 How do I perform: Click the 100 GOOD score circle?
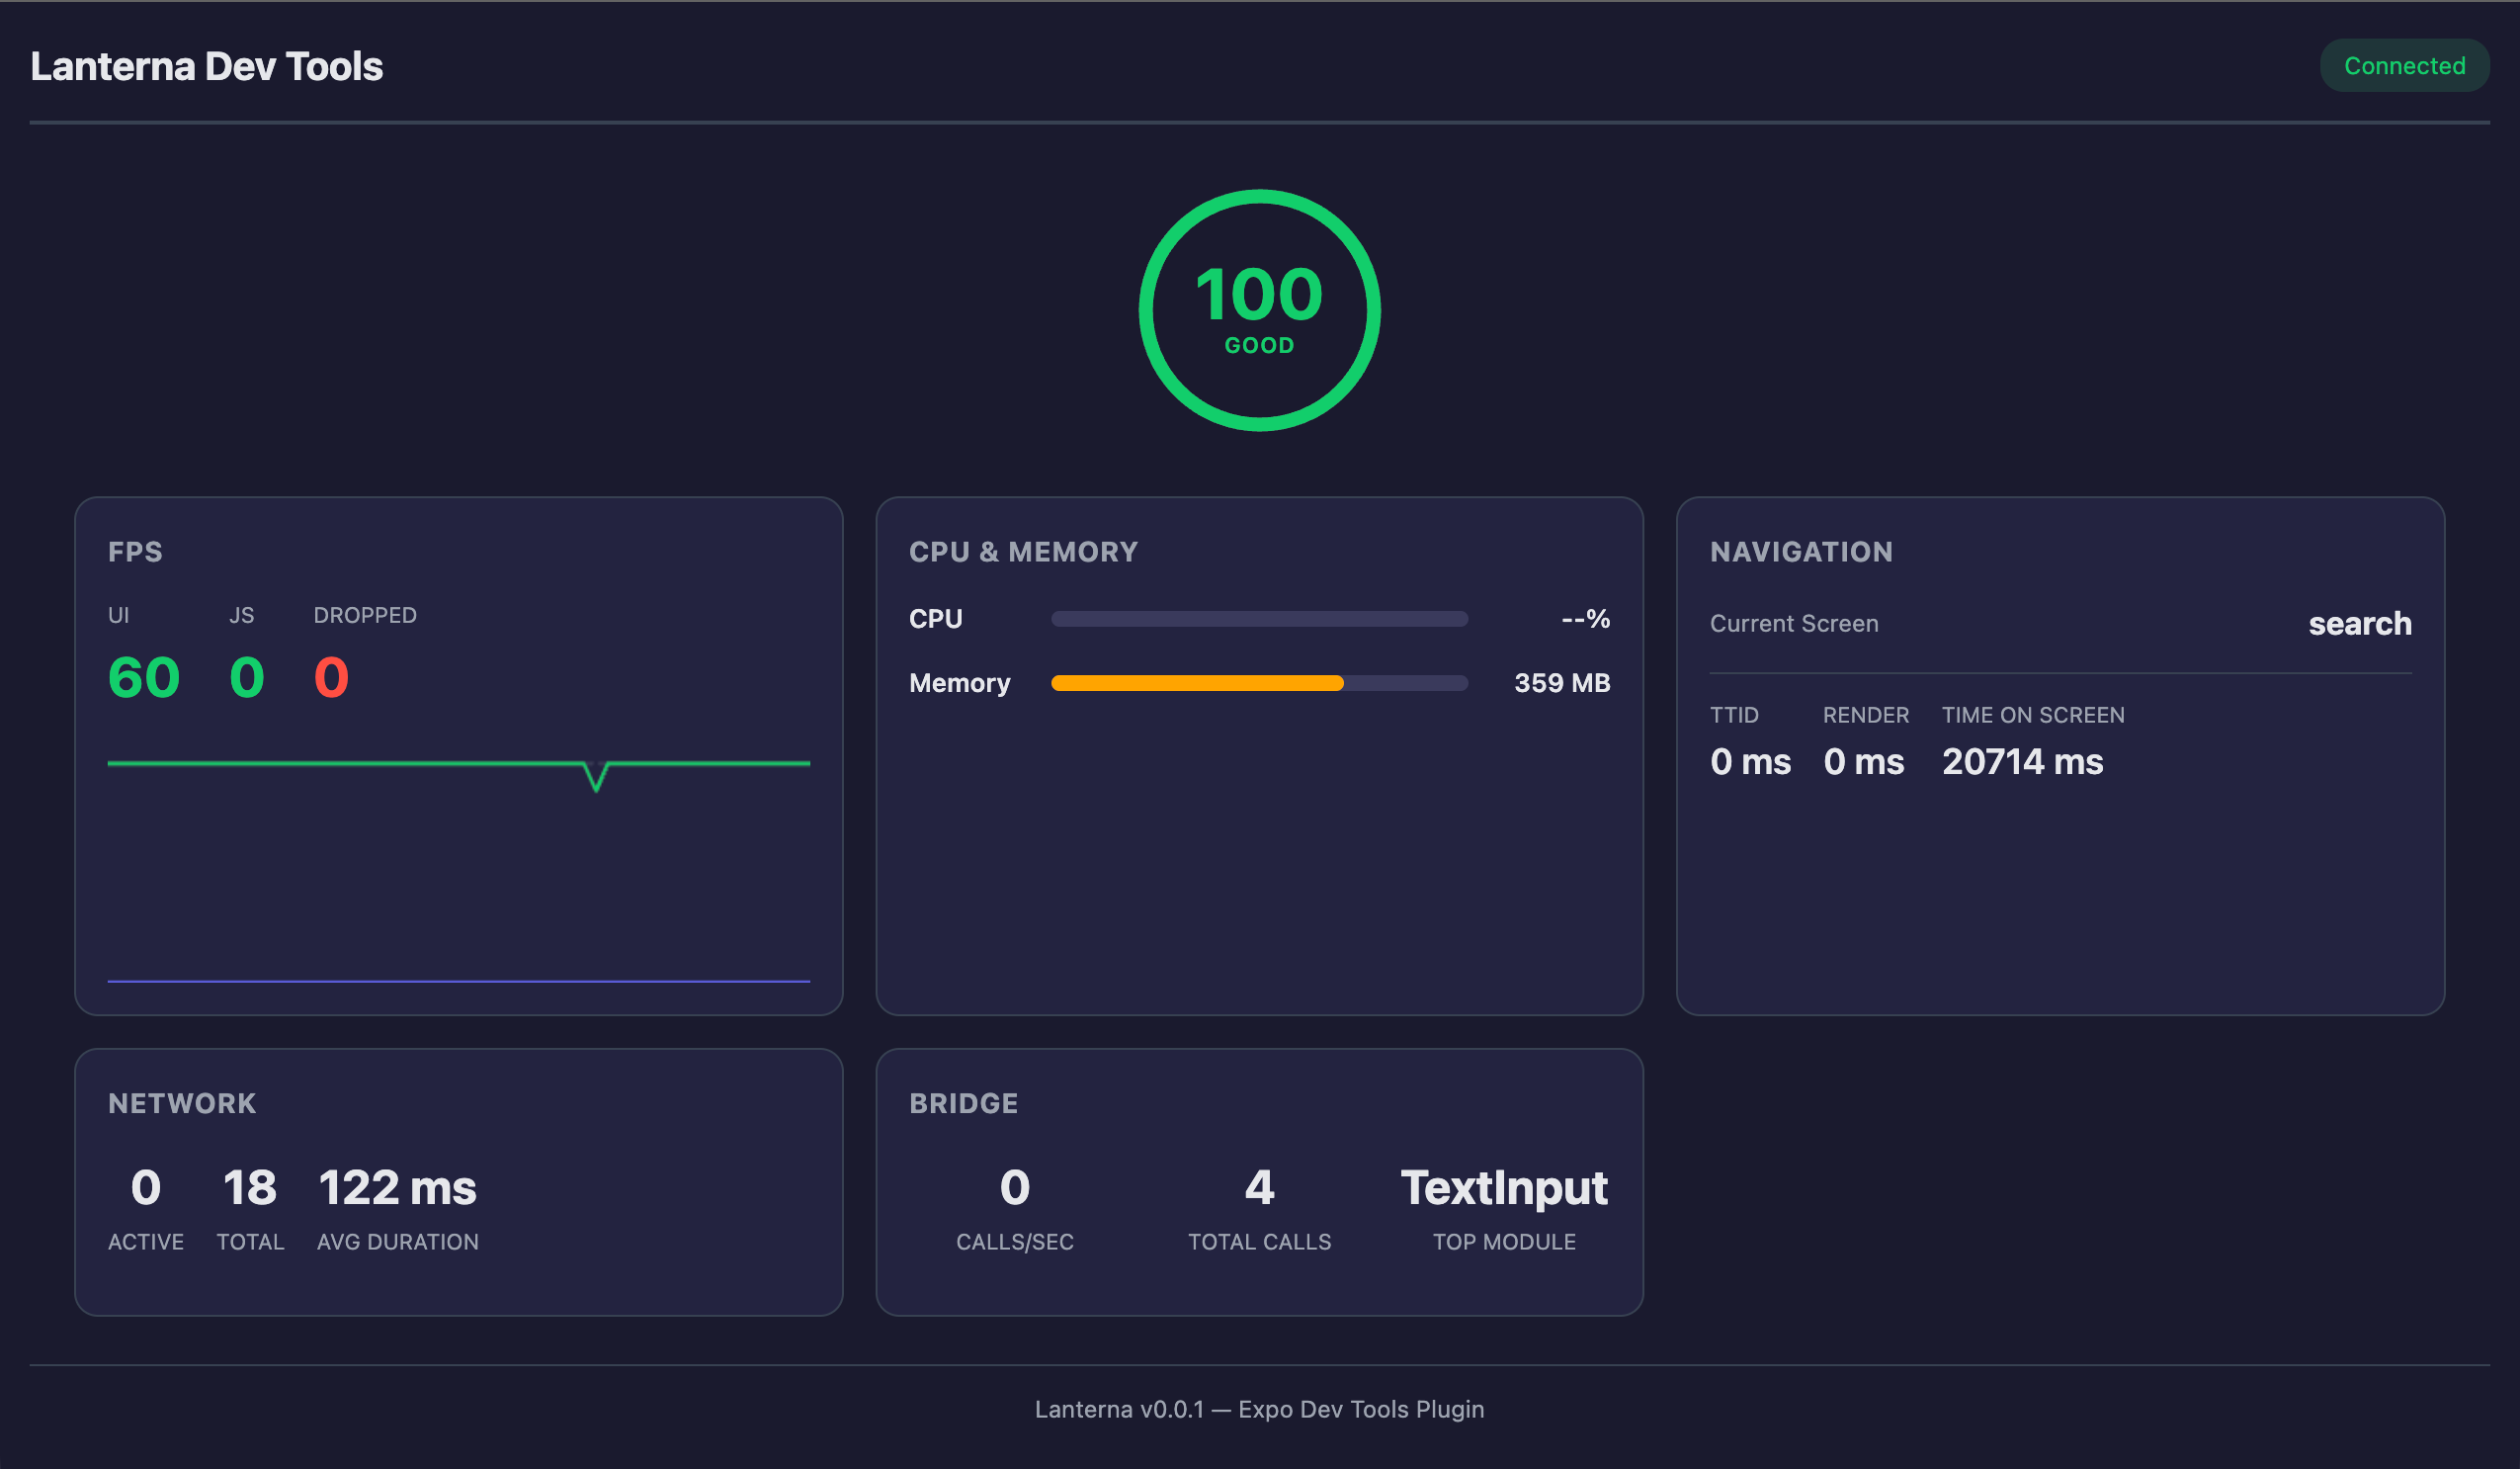[x=1259, y=310]
